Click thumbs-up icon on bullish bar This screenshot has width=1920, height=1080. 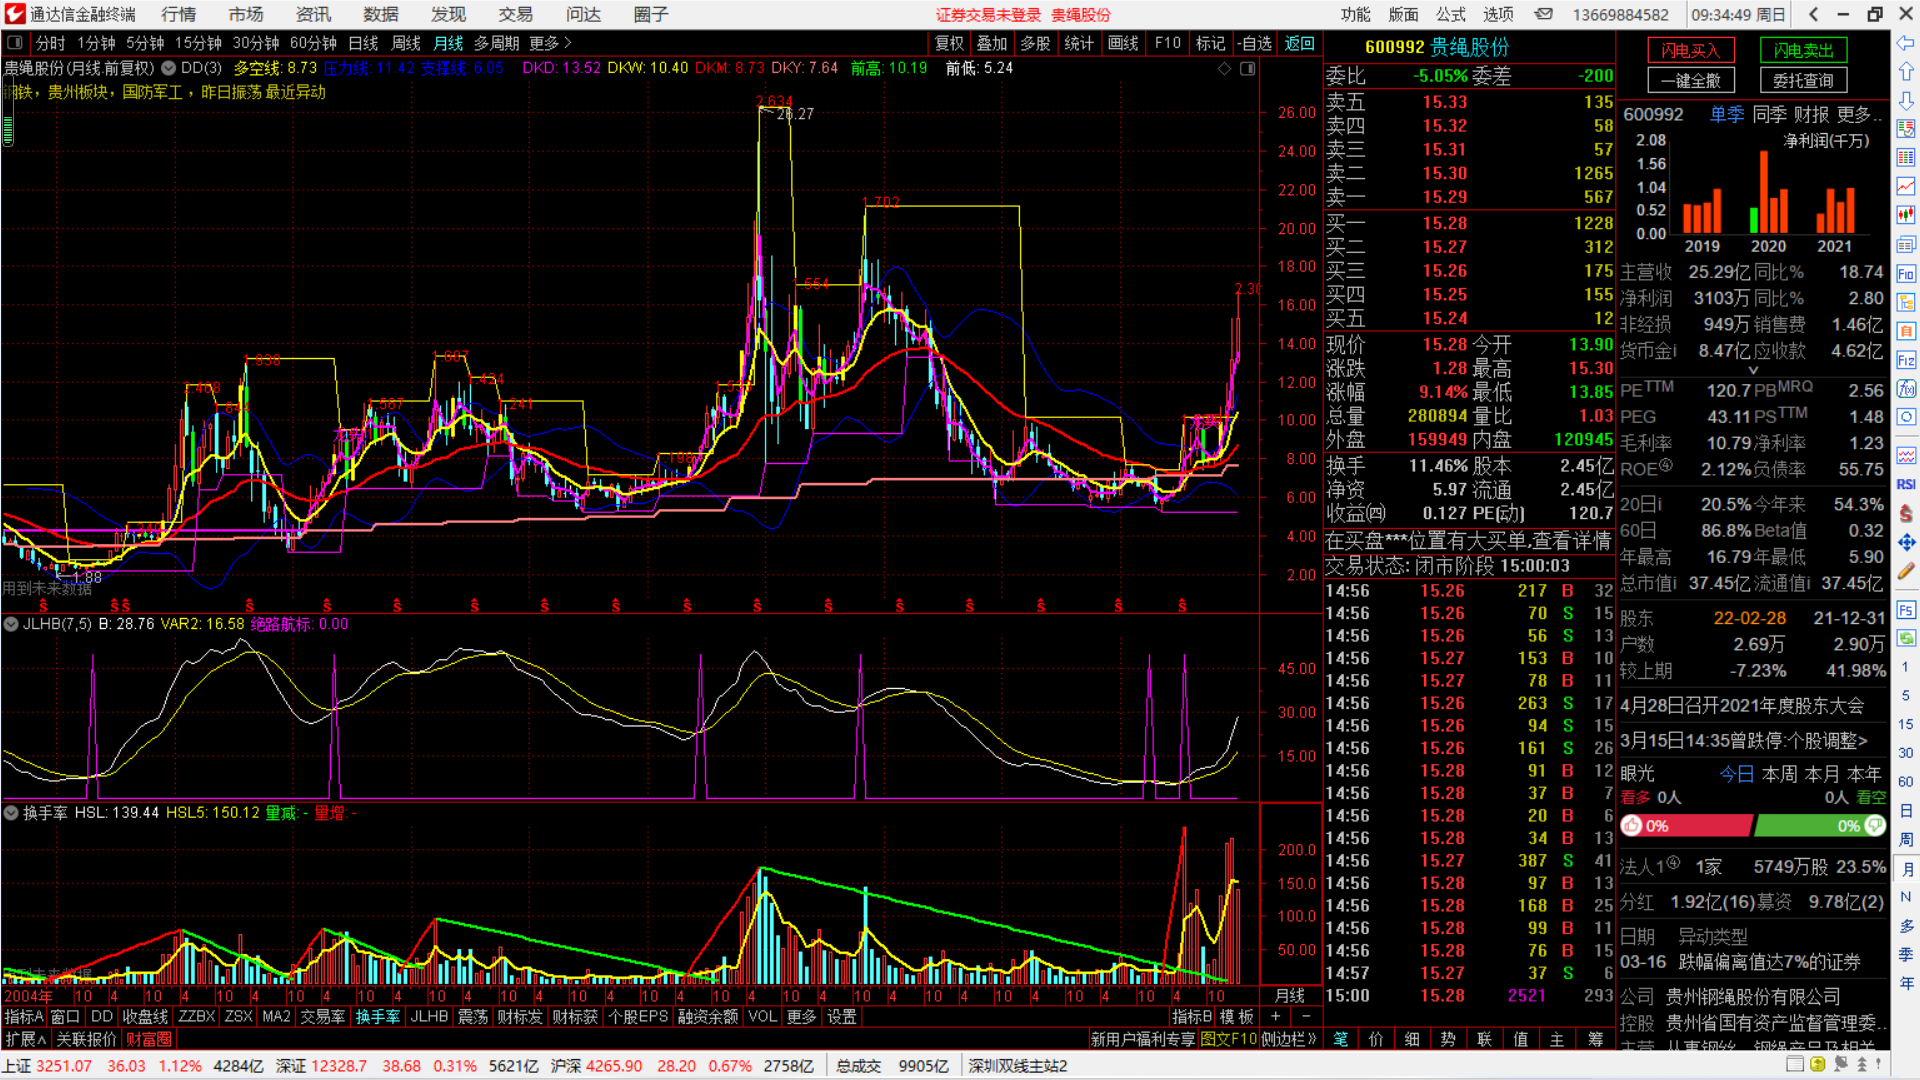point(1632,826)
